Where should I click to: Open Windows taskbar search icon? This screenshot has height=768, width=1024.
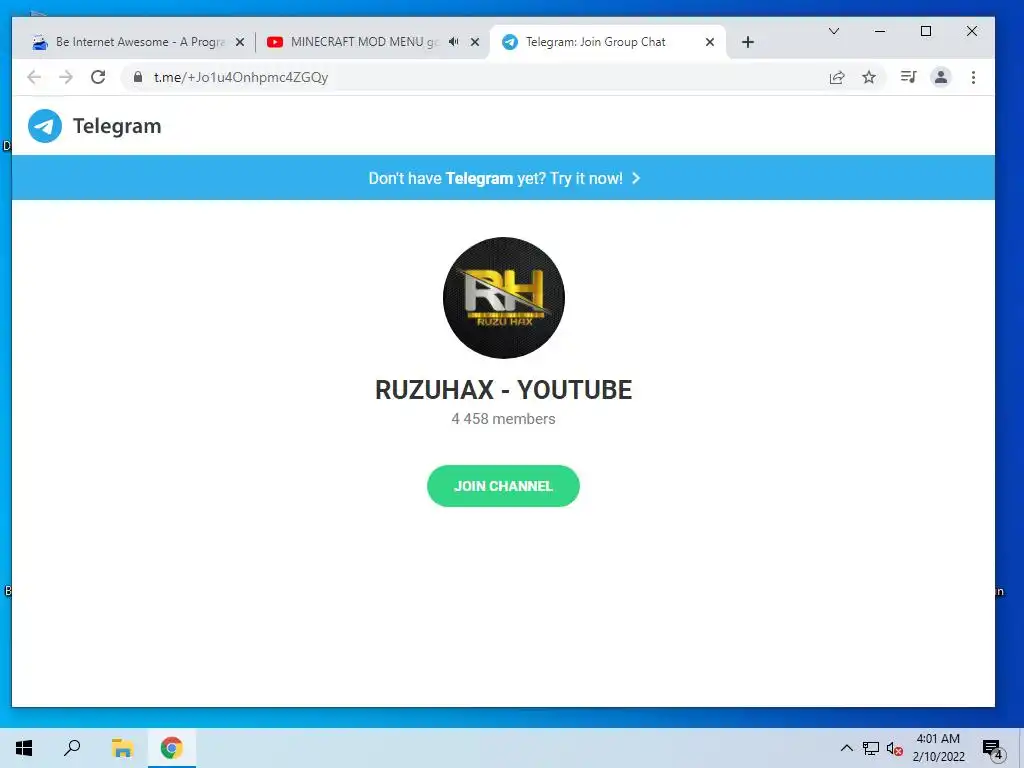72,748
